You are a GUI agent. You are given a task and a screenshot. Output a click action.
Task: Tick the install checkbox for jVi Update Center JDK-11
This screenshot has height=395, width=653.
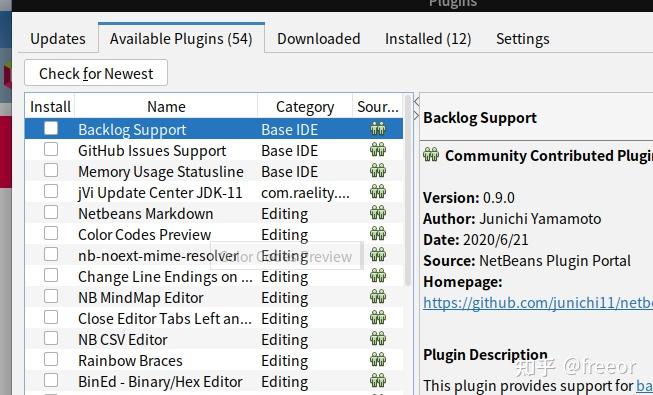tap(51, 191)
